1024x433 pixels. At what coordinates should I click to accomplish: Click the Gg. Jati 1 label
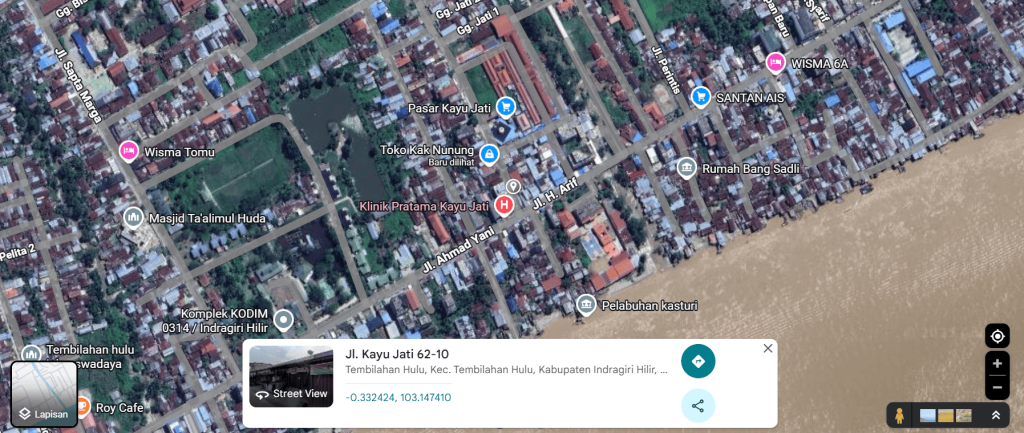point(478,22)
